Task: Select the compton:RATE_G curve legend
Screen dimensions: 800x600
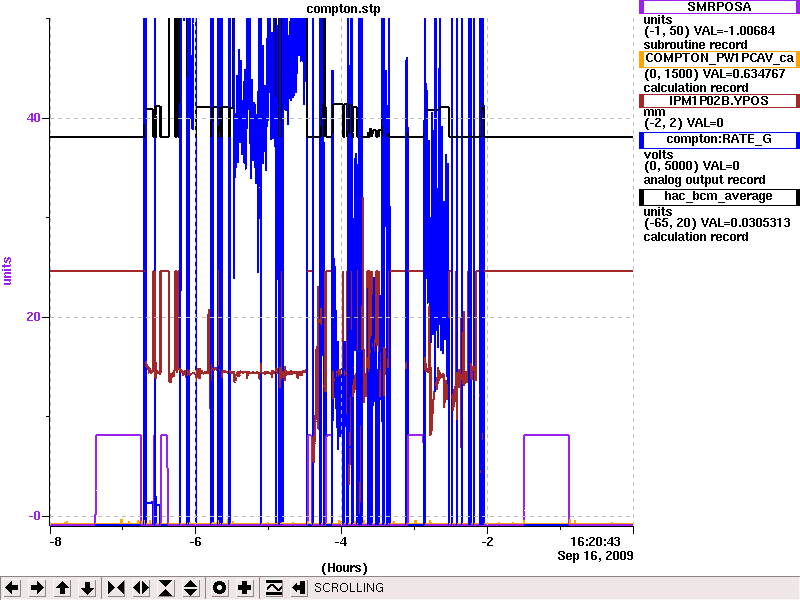Action: coord(719,139)
